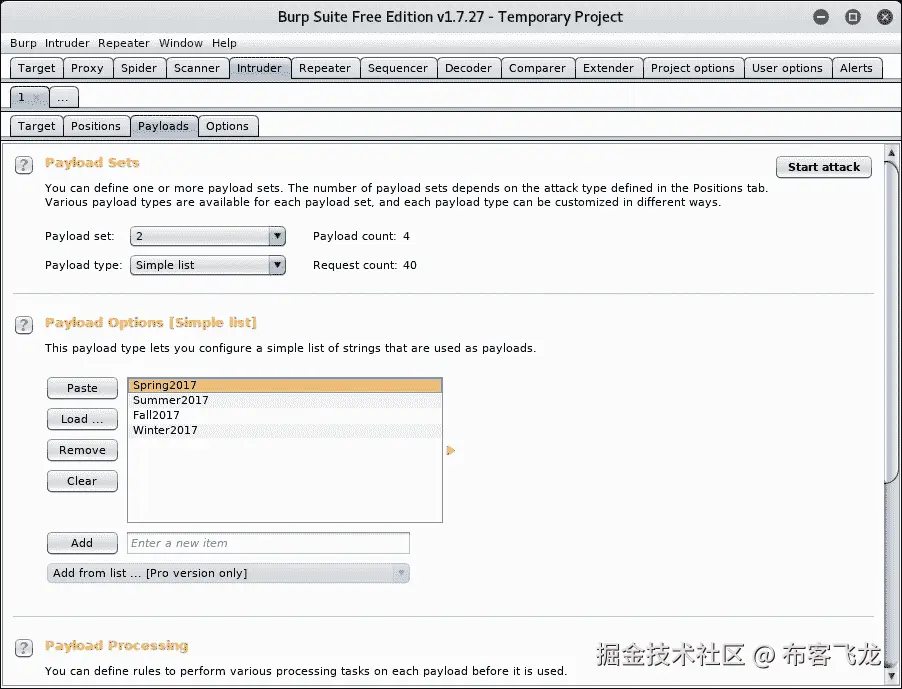Open the Alerts tab
The height and width of the screenshot is (689, 902).
coord(857,68)
